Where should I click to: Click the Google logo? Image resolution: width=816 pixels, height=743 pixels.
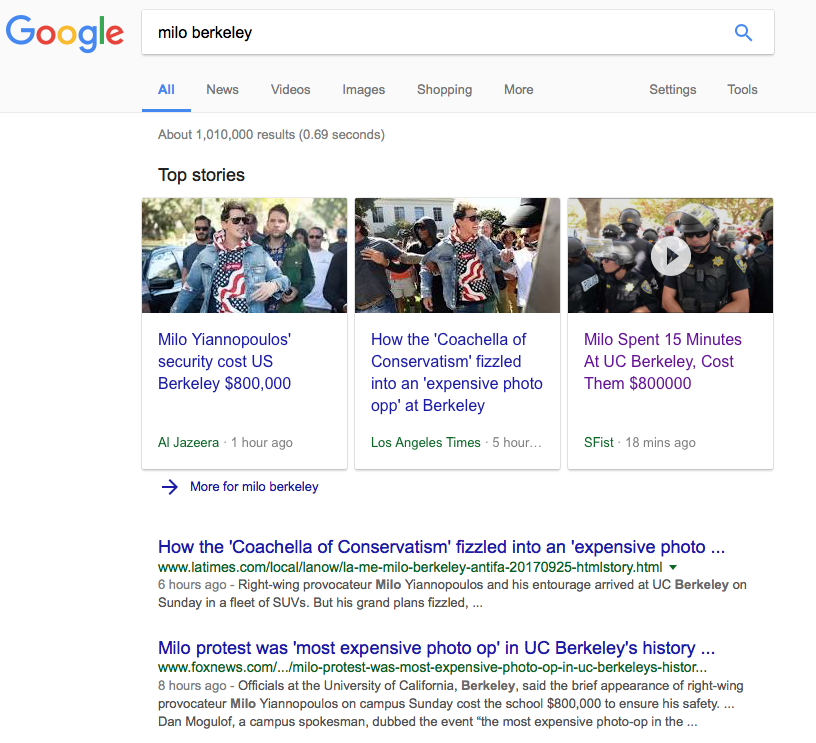click(x=65, y=33)
